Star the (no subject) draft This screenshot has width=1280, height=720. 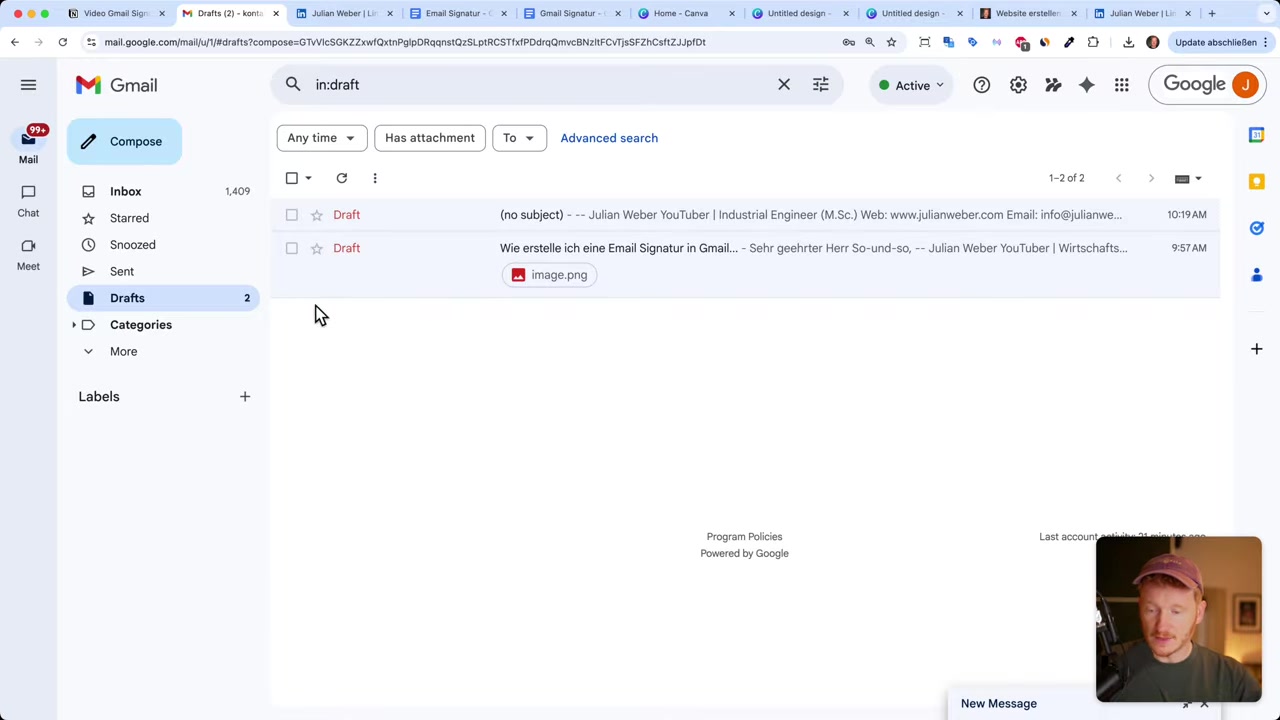point(316,215)
